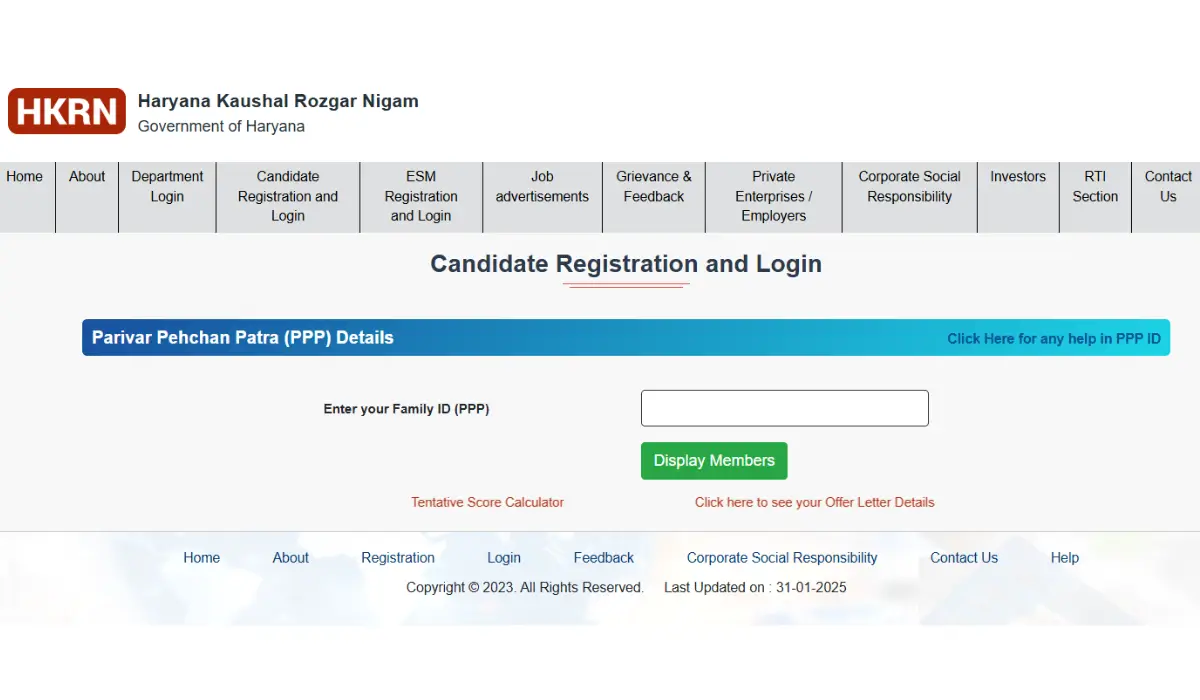The height and width of the screenshot is (700, 1200).
Task: Go to the RTI Section
Action: click(1095, 187)
